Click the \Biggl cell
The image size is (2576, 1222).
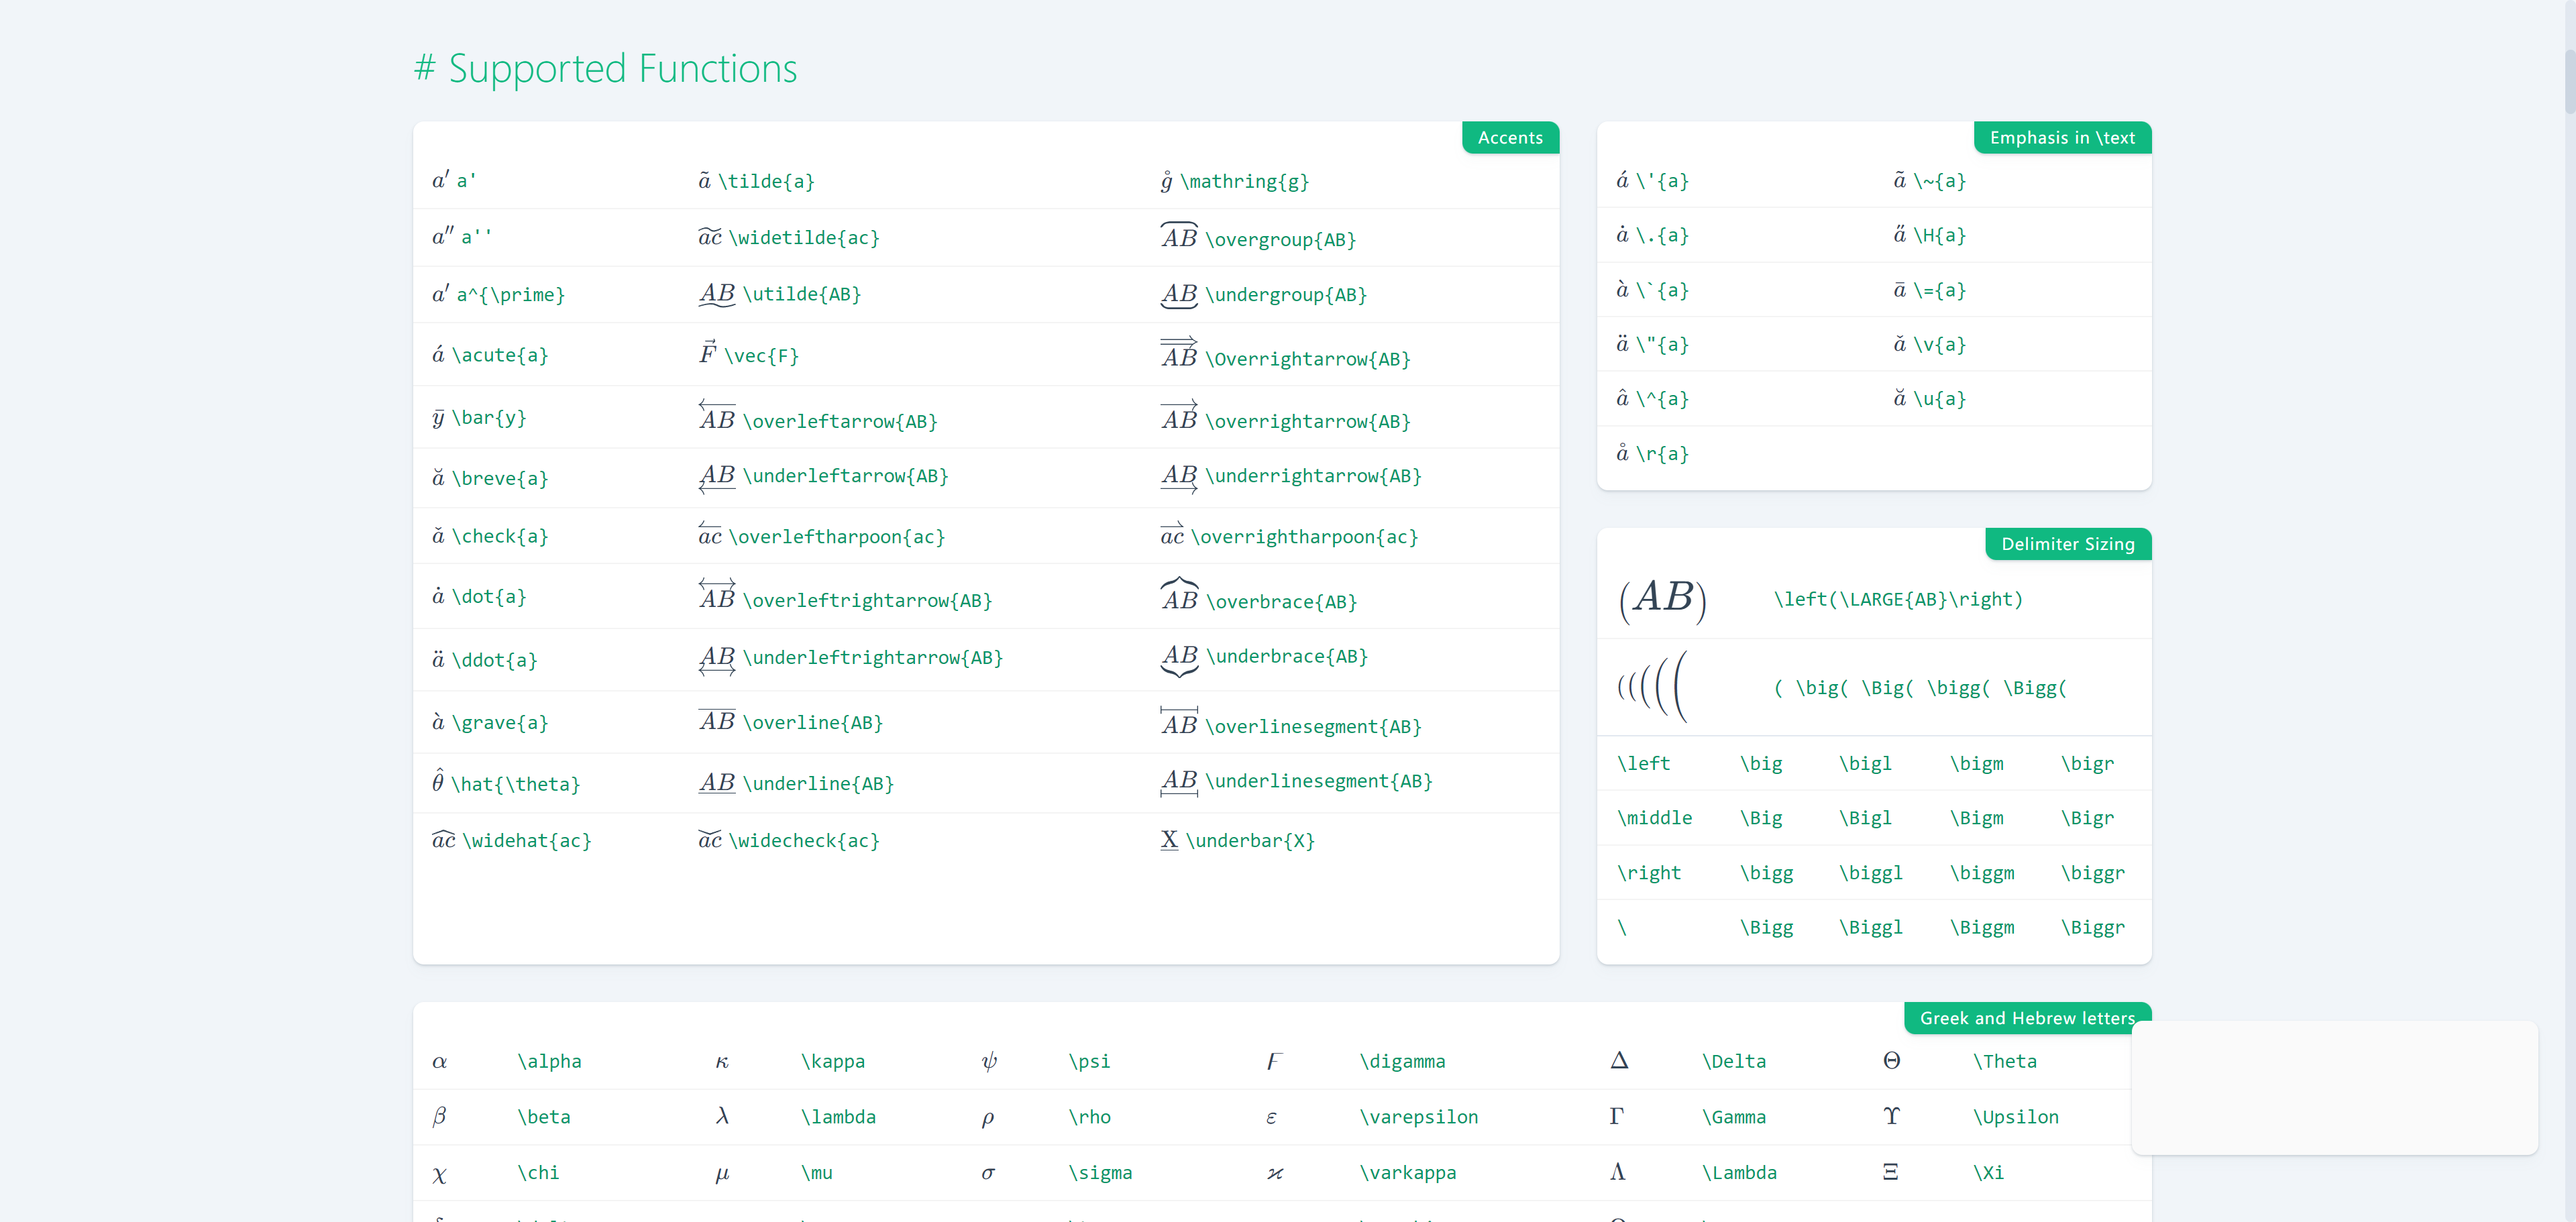point(1870,927)
